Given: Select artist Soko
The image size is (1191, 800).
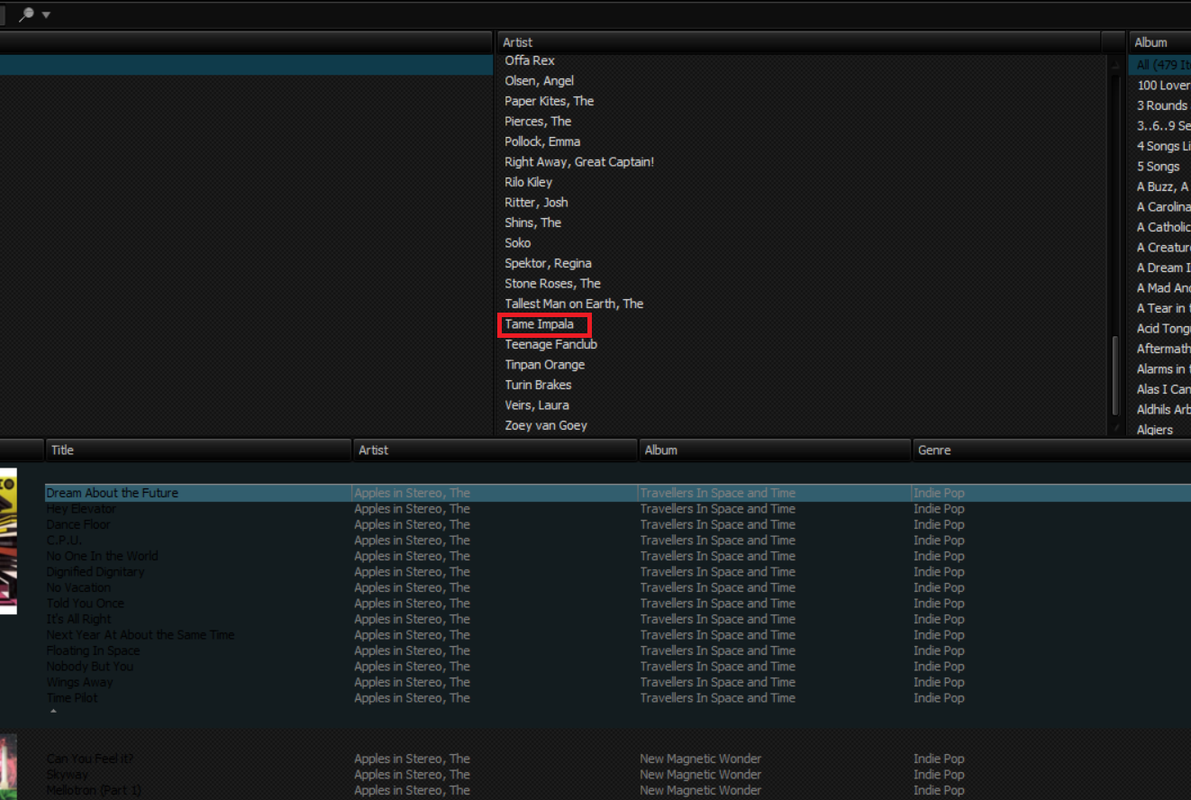Looking at the screenshot, I should click(x=518, y=243).
